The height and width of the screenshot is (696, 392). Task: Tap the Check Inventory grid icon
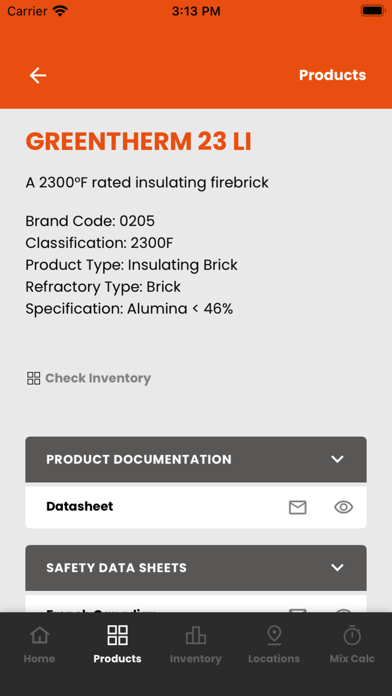click(34, 378)
